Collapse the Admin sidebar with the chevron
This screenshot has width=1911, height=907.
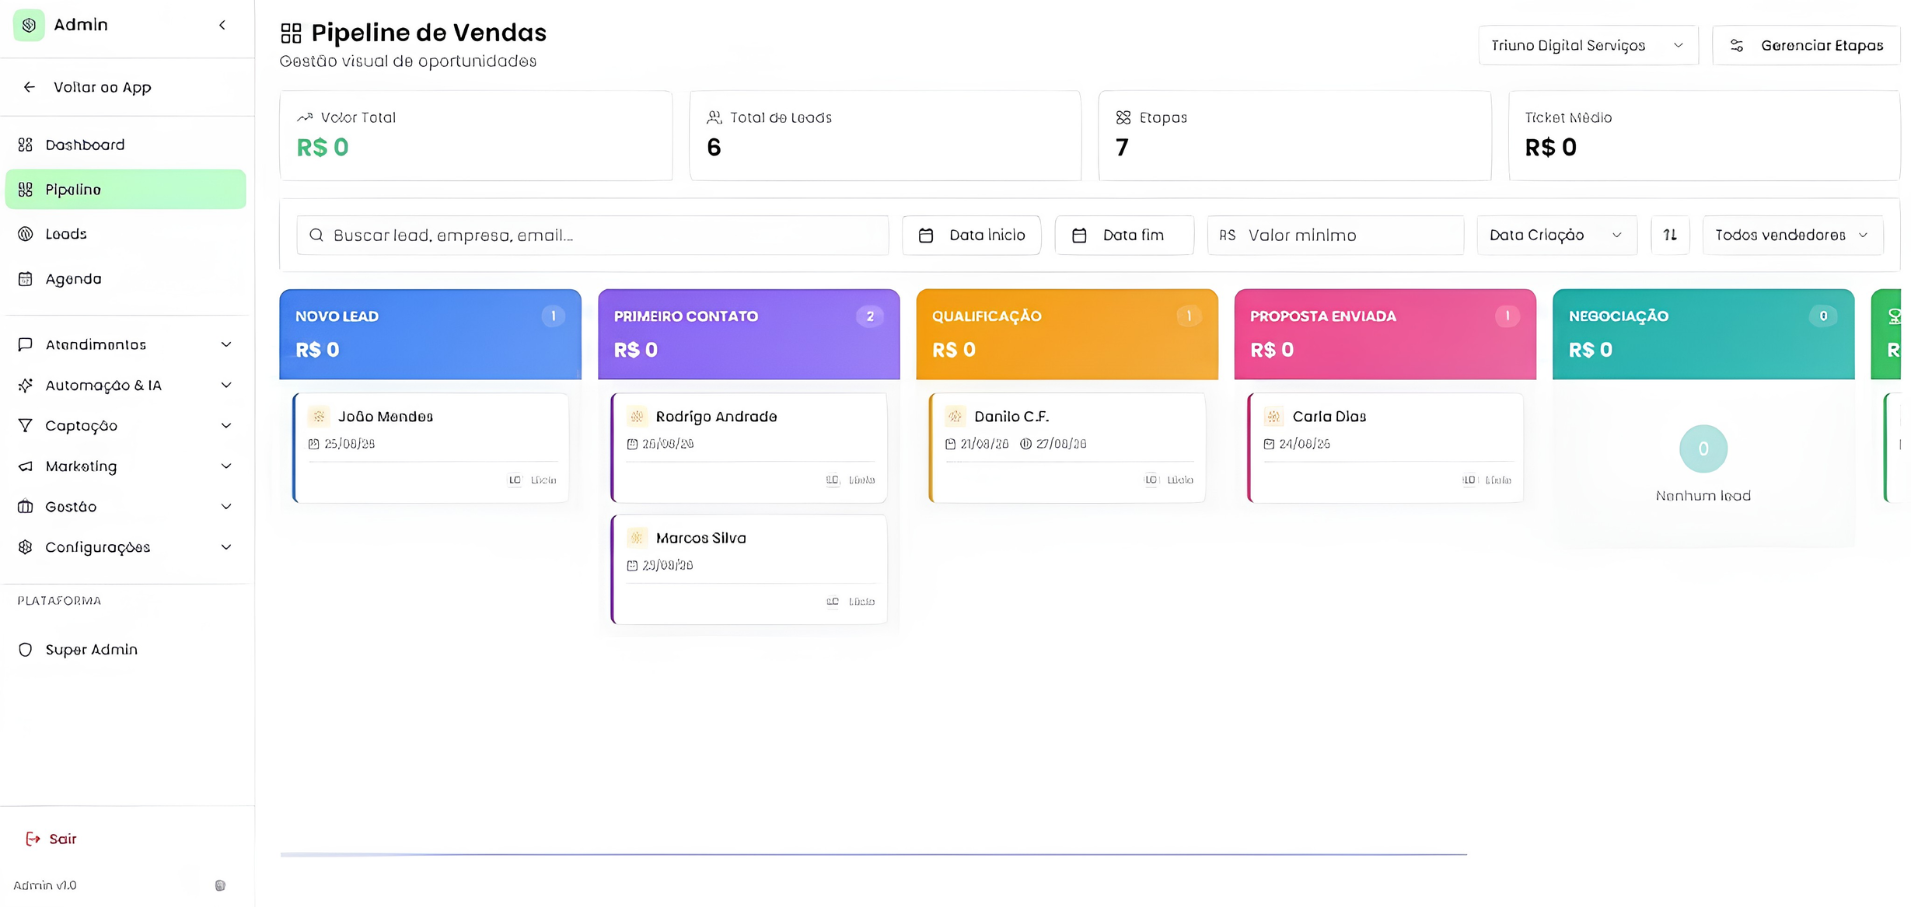(222, 25)
